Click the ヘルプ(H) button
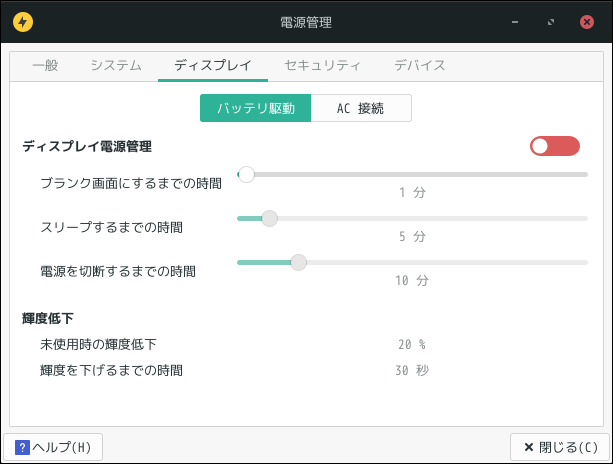The width and height of the screenshot is (613, 464). [54, 447]
